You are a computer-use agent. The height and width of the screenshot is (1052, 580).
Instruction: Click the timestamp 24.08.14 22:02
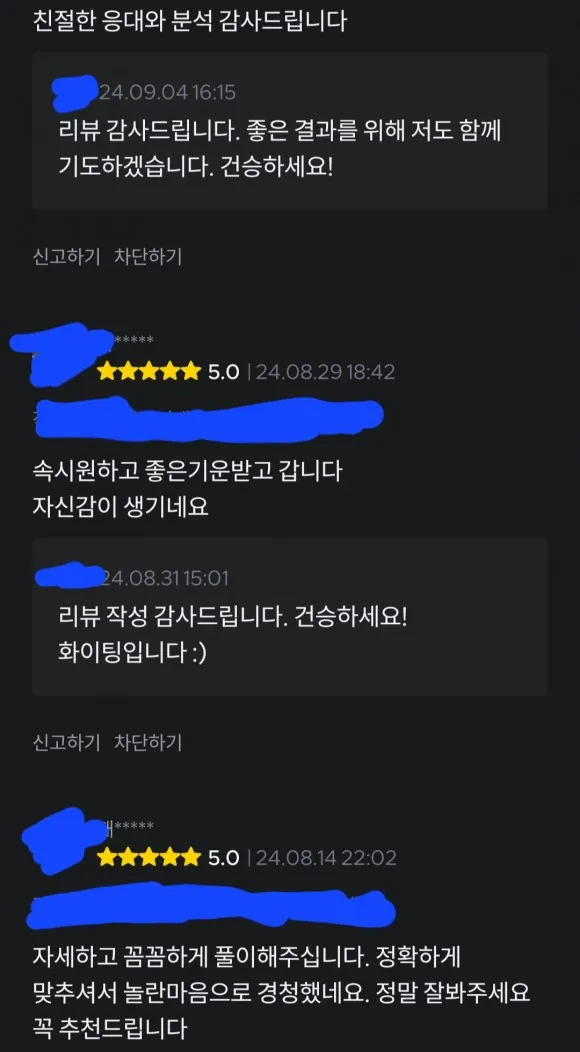point(326,857)
